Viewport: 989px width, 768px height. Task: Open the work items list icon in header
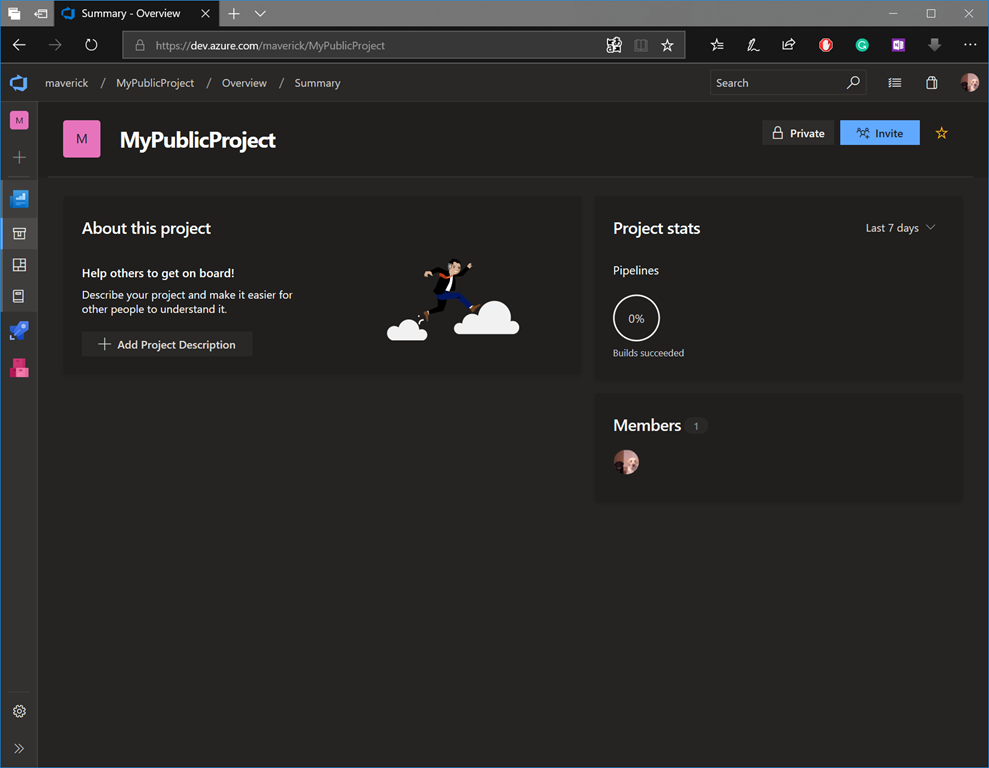pos(894,83)
